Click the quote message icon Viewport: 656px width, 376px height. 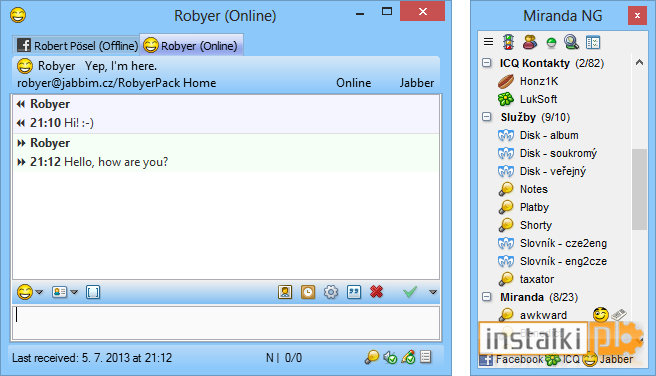pyautogui.click(x=354, y=292)
